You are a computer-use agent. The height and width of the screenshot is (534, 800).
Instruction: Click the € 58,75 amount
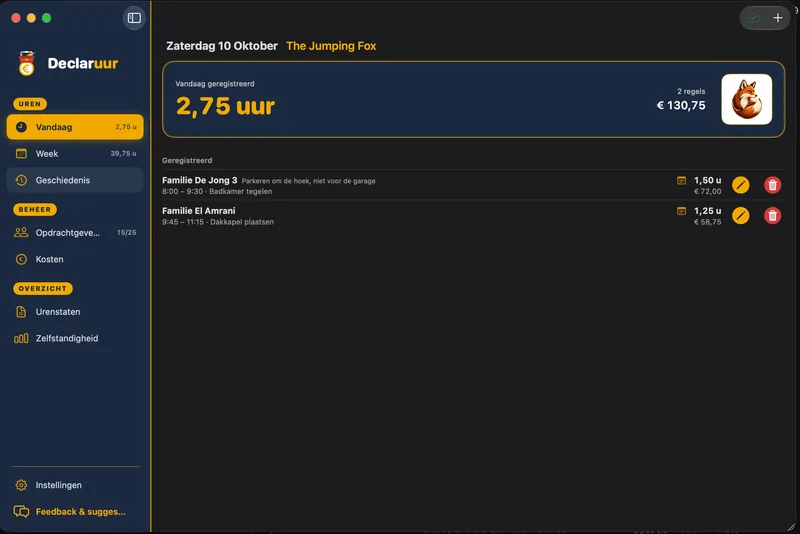pyautogui.click(x=708, y=222)
